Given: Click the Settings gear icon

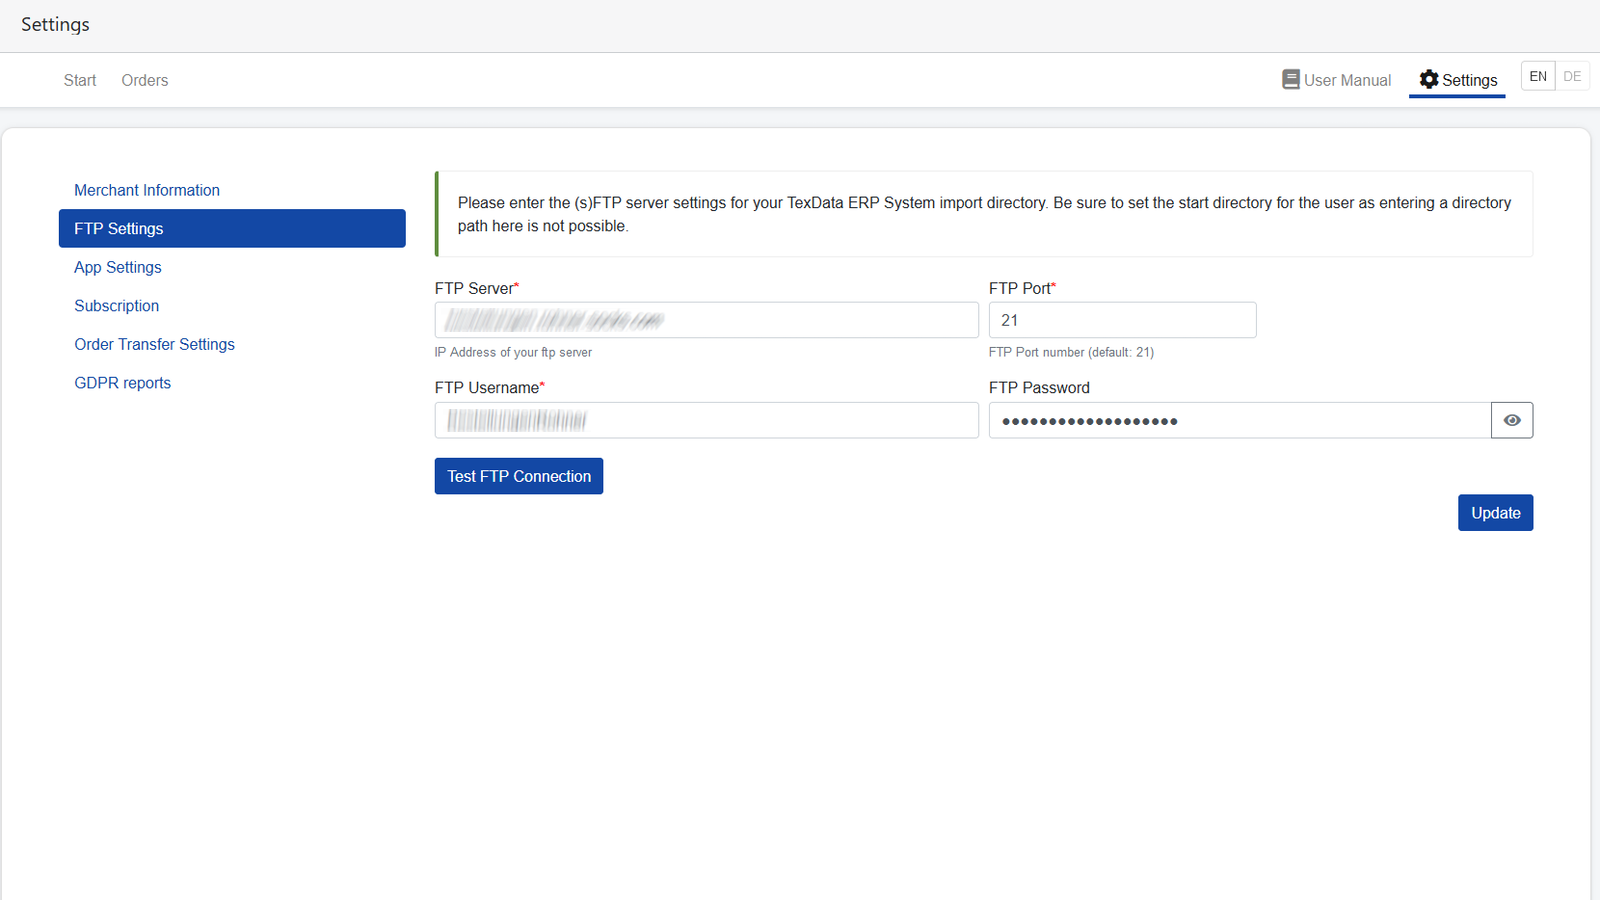Looking at the screenshot, I should click(x=1429, y=79).
